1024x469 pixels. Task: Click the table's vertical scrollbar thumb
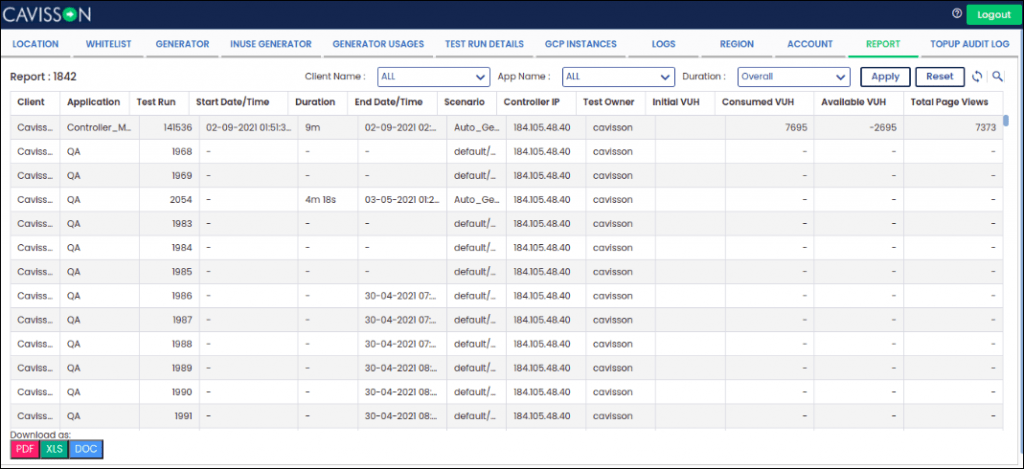click(x=1006, y=120)
